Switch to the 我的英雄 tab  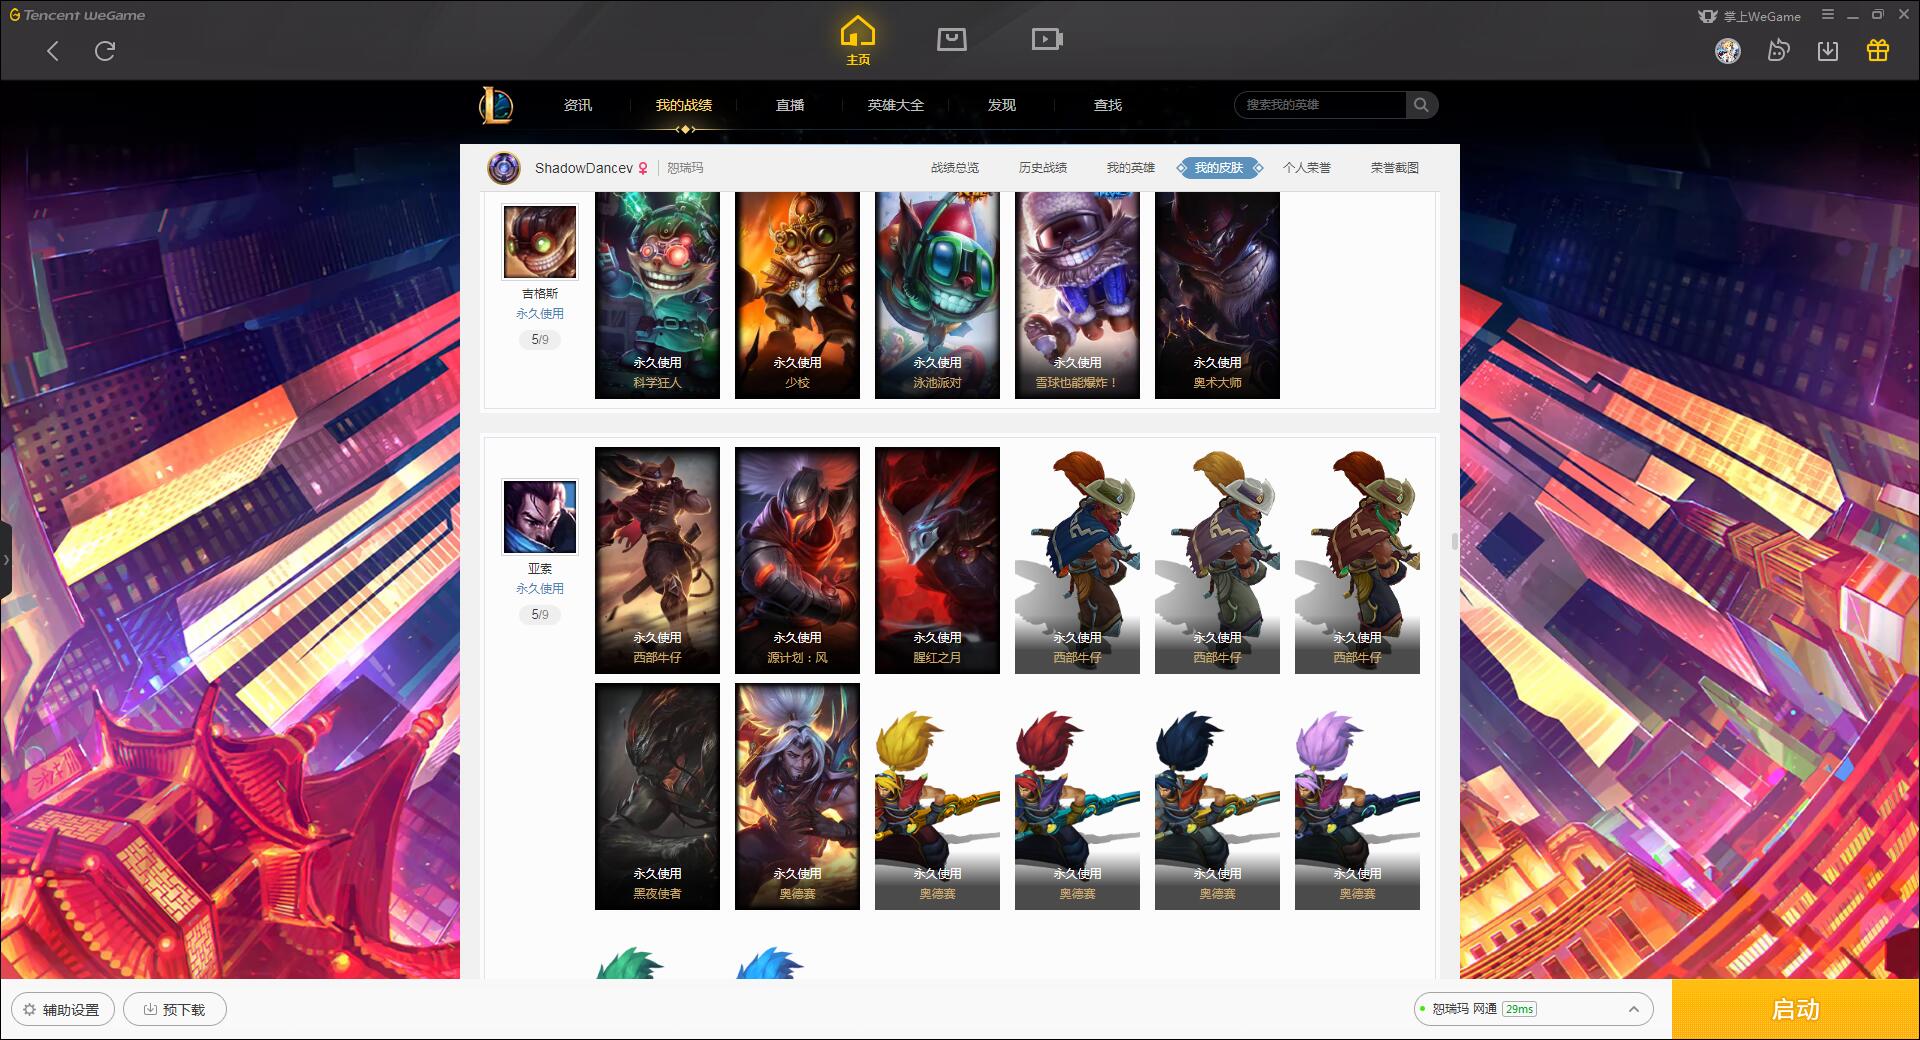(1131, 168)
